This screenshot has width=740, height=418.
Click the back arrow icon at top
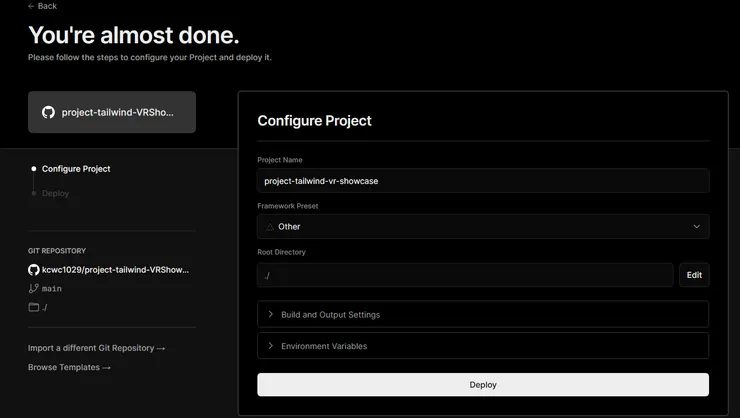(x=32, y=6)
